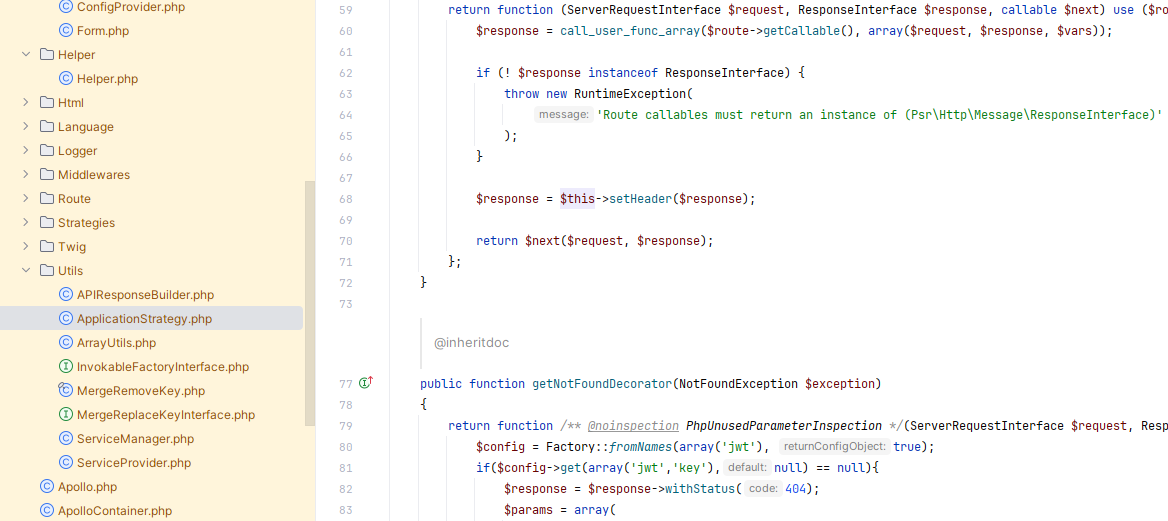Click the MergeReplaceKeyInterface.php interface icon
The width and height of the screenshot is (1168, 521).
[66, 414]
